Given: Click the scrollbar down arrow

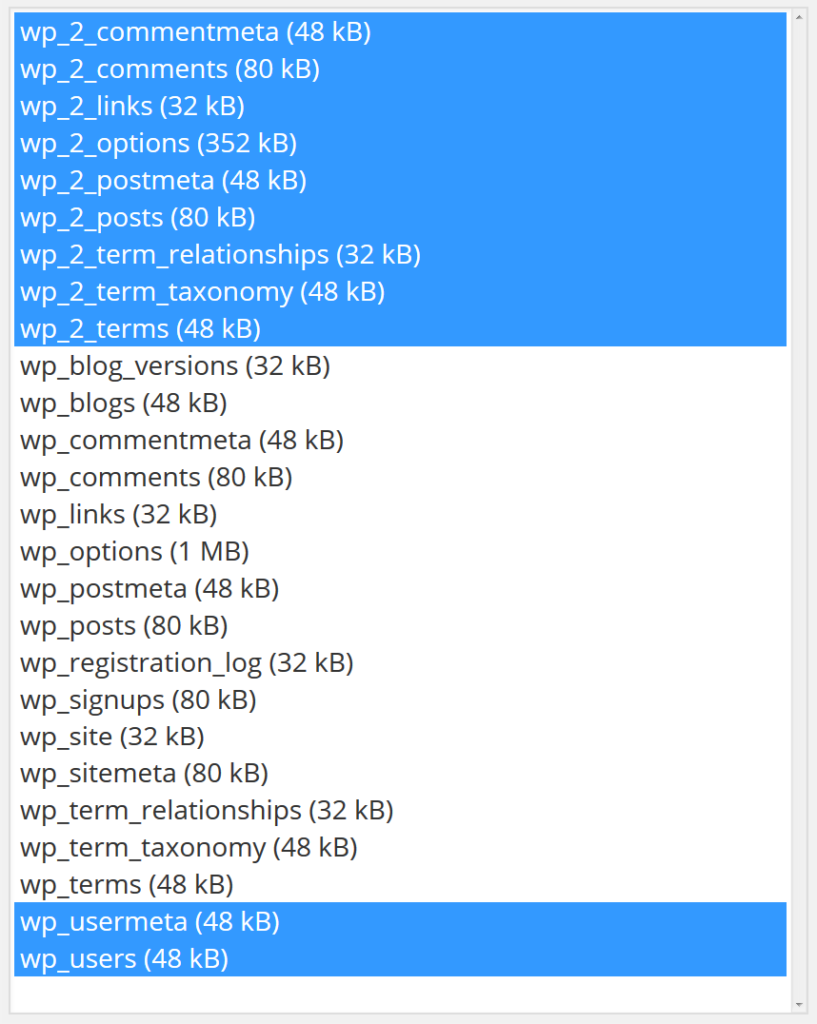Looking at the screenshot, I should 799,1004.
